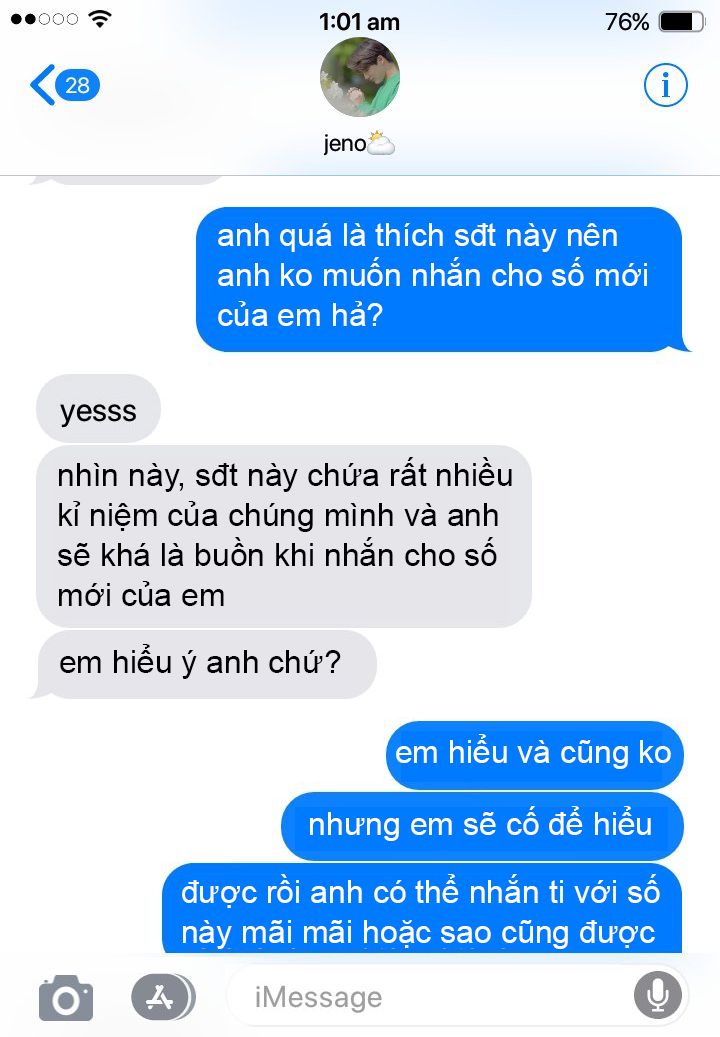Tap the blue message starting "anh quá là thích"
720x1037 pixels.
pos(442,278)
